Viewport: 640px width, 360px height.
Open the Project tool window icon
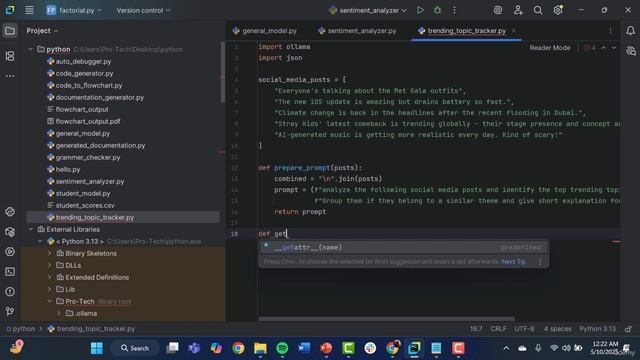[x=10, y=31]
